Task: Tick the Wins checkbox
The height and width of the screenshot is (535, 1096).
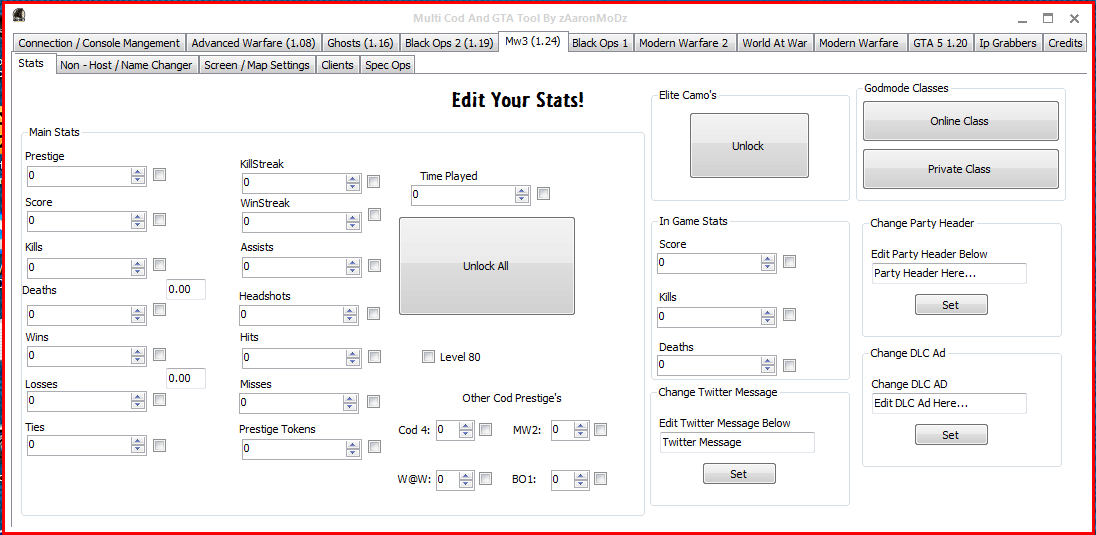Action: tap(159, 354)
